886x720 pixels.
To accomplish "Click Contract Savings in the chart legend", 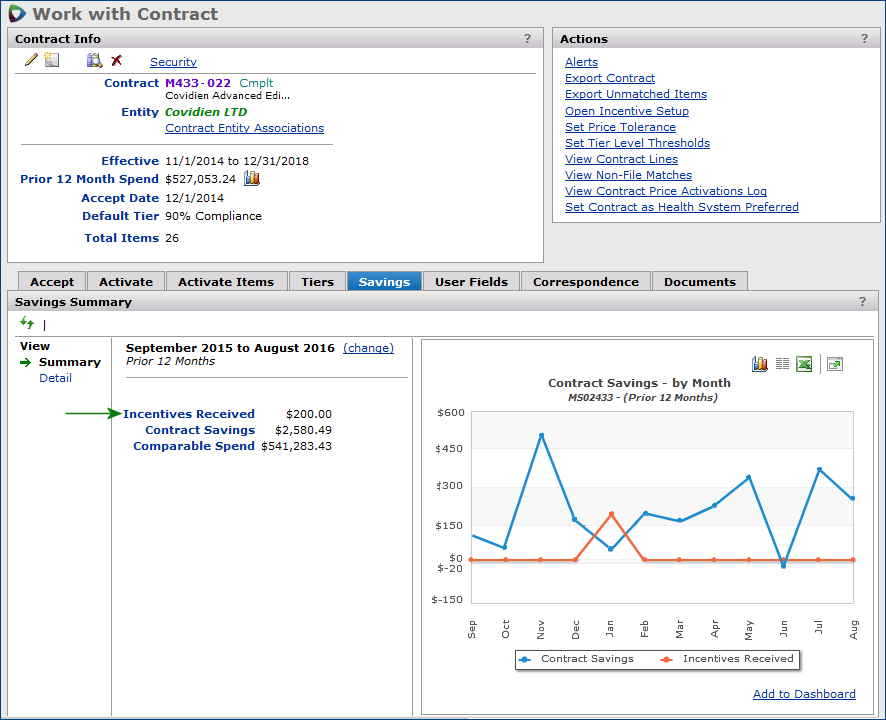I will click(x=587, y=659).
